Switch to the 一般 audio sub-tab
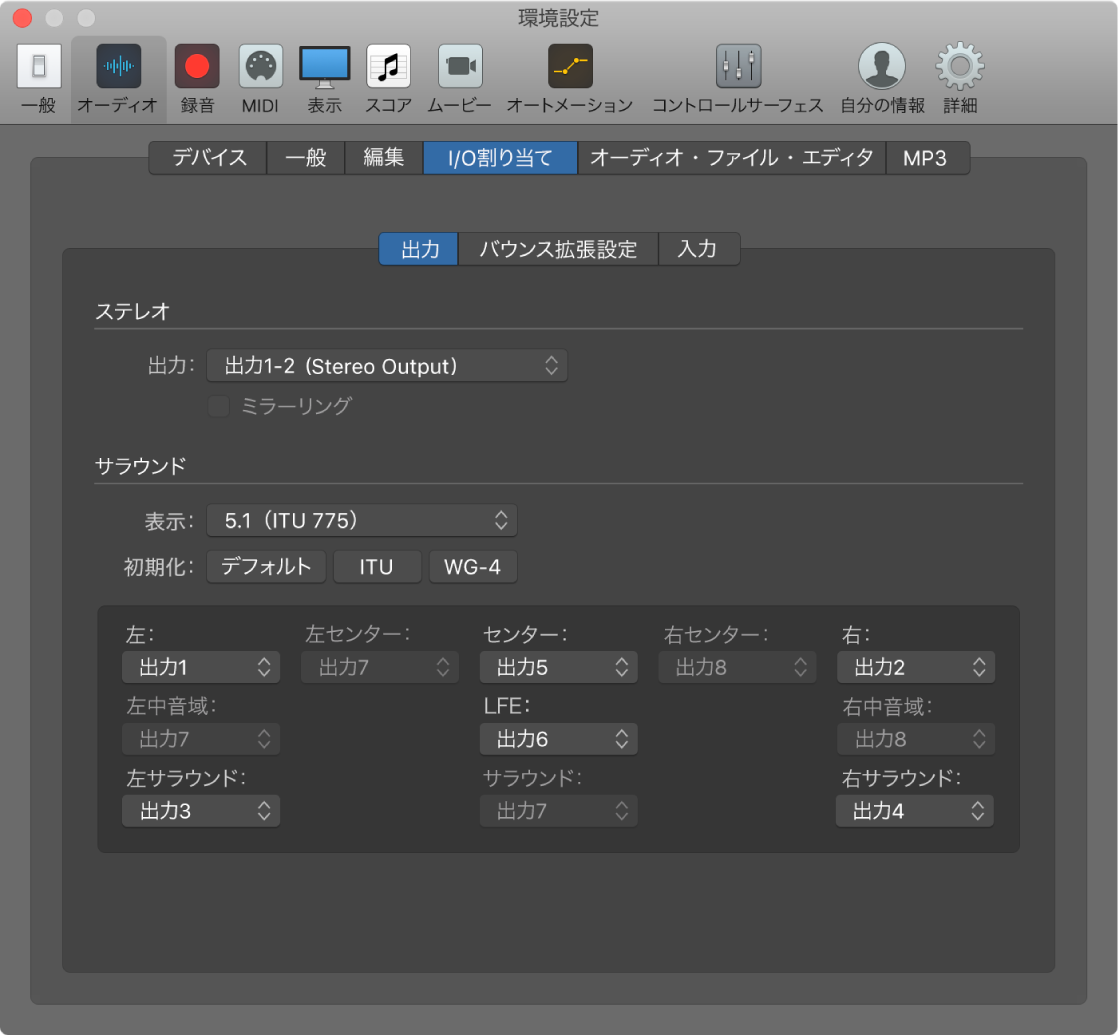Viewport: 1120px width, 1035px height. pos(306,158)
